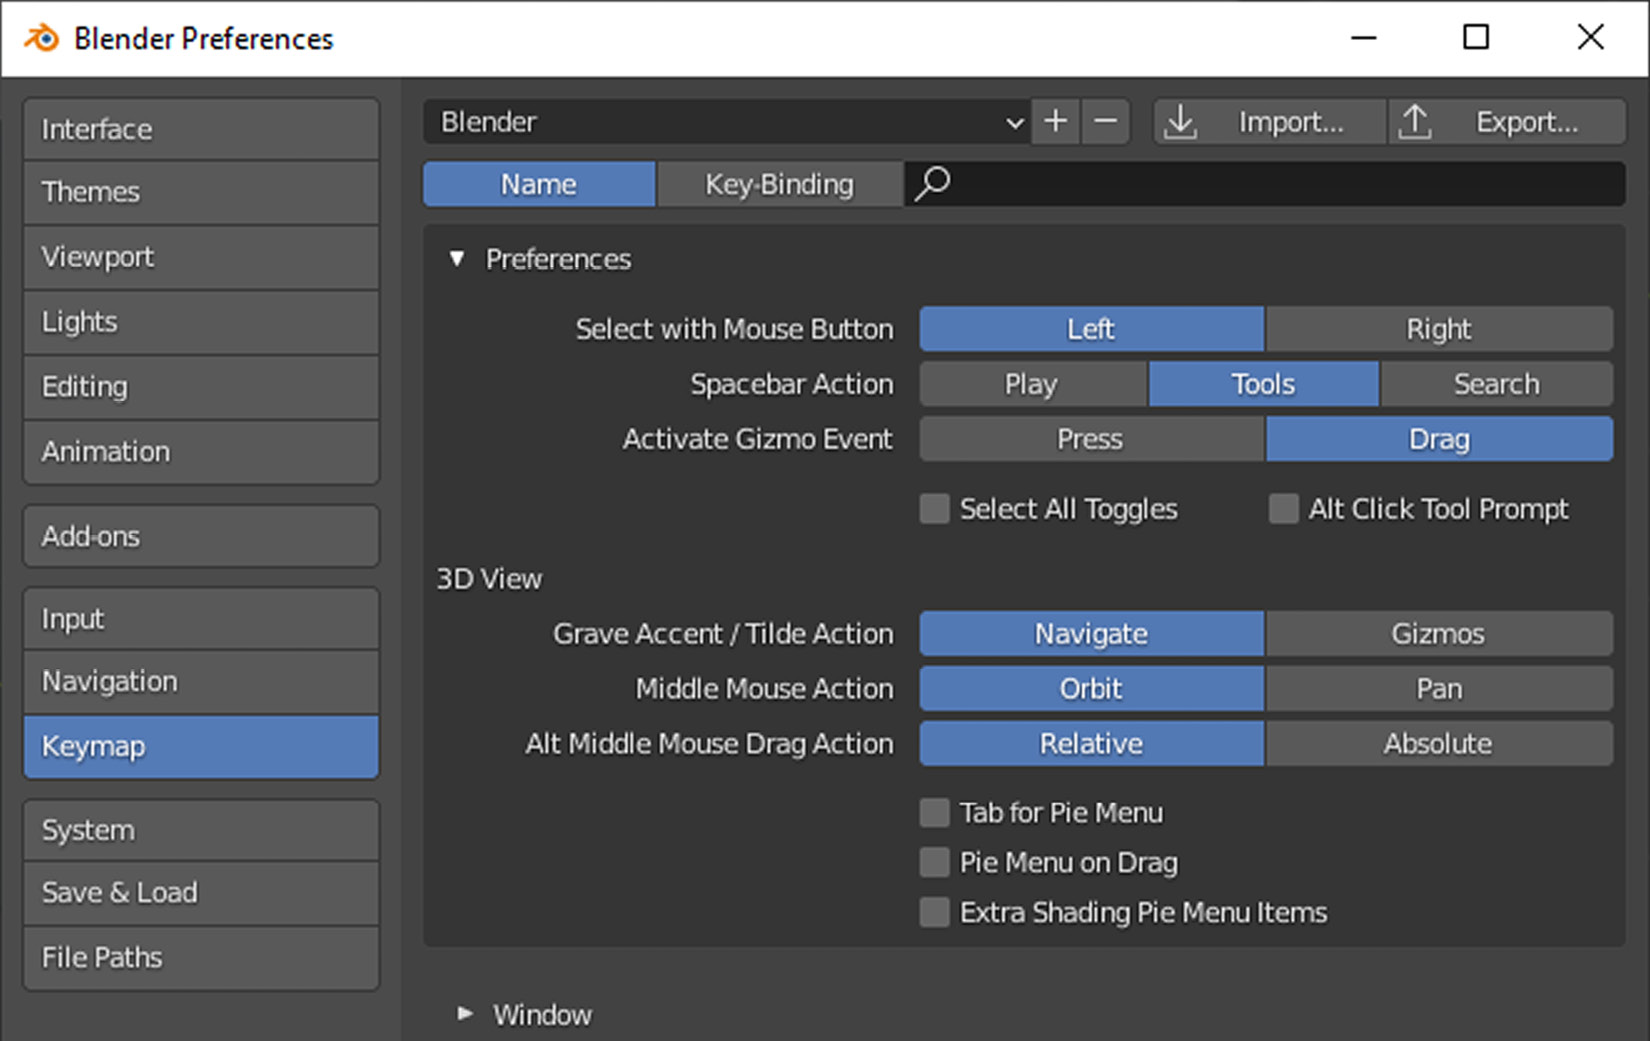The width and height of the screenshot is (1650, 1041).
Task: Click the Blender logo in title bar
Action: (x=41, y=38)
